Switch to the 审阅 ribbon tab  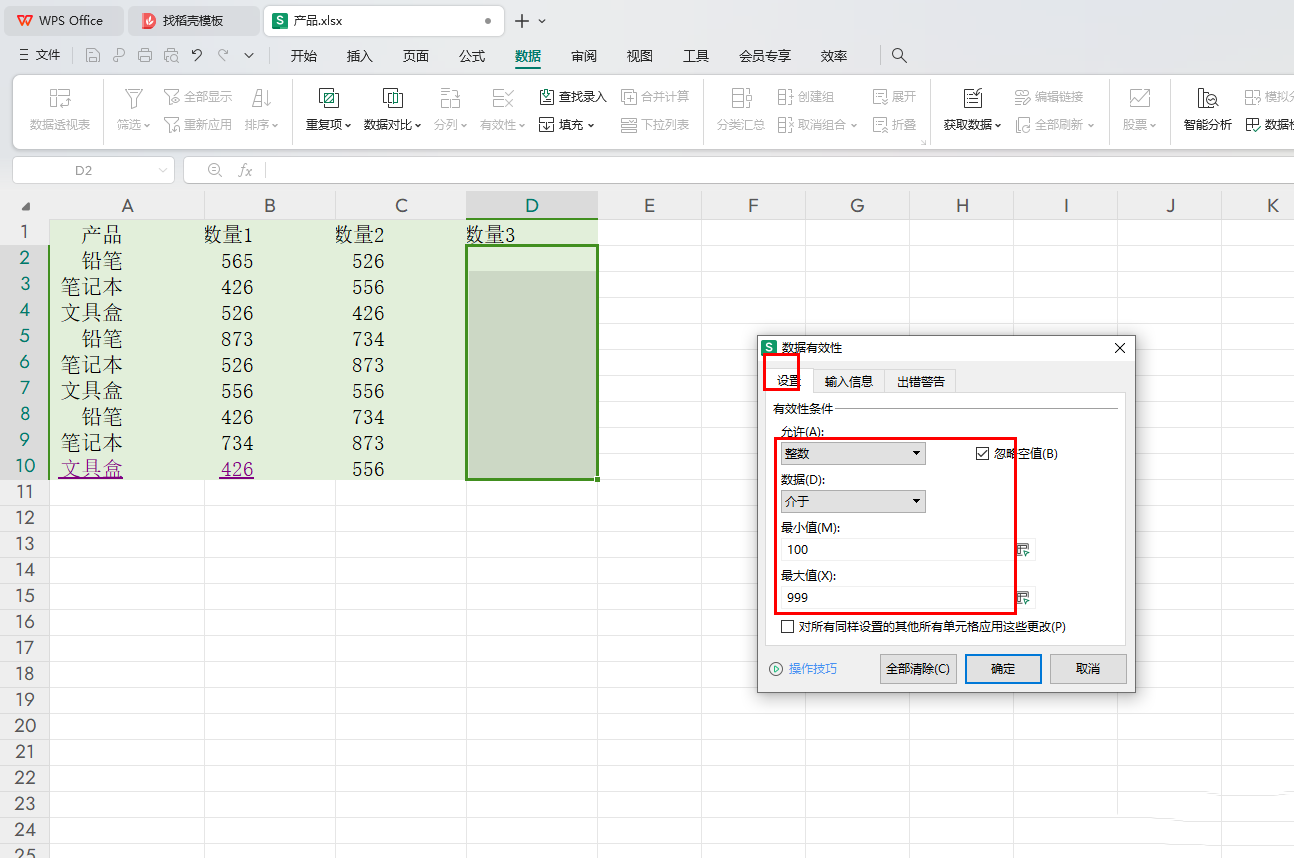click(x=584, y=56)
